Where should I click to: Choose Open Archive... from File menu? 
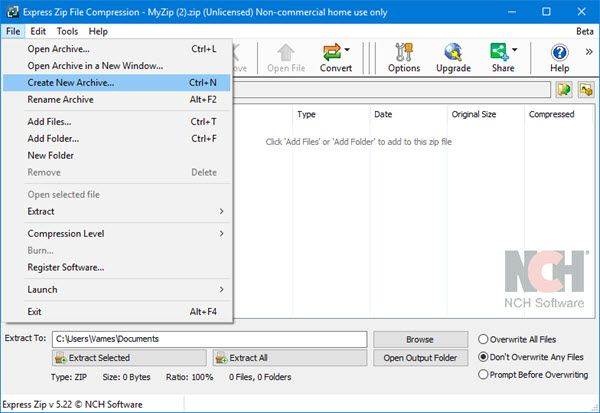tap(117, 49)
